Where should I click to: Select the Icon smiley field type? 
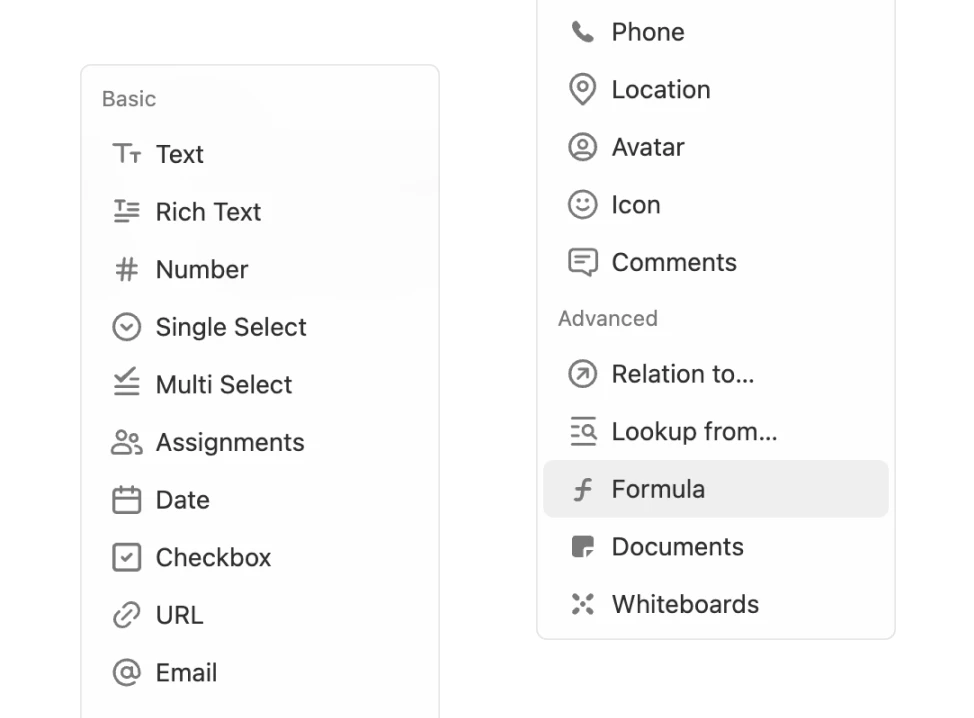click(x=583, y=204)
